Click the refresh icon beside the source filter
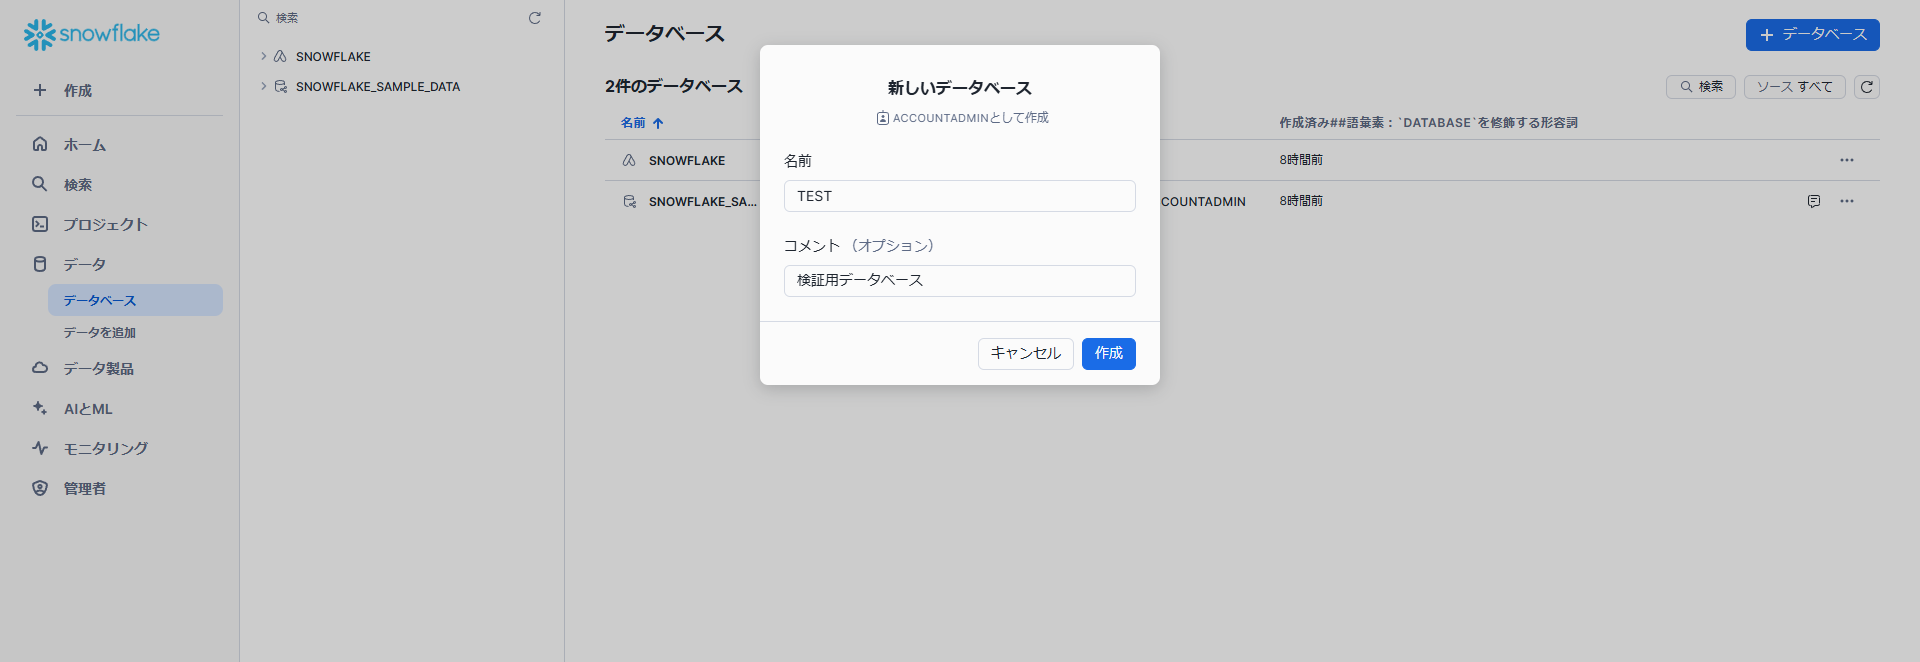The image size is (1920, 662). [1866, 87]
